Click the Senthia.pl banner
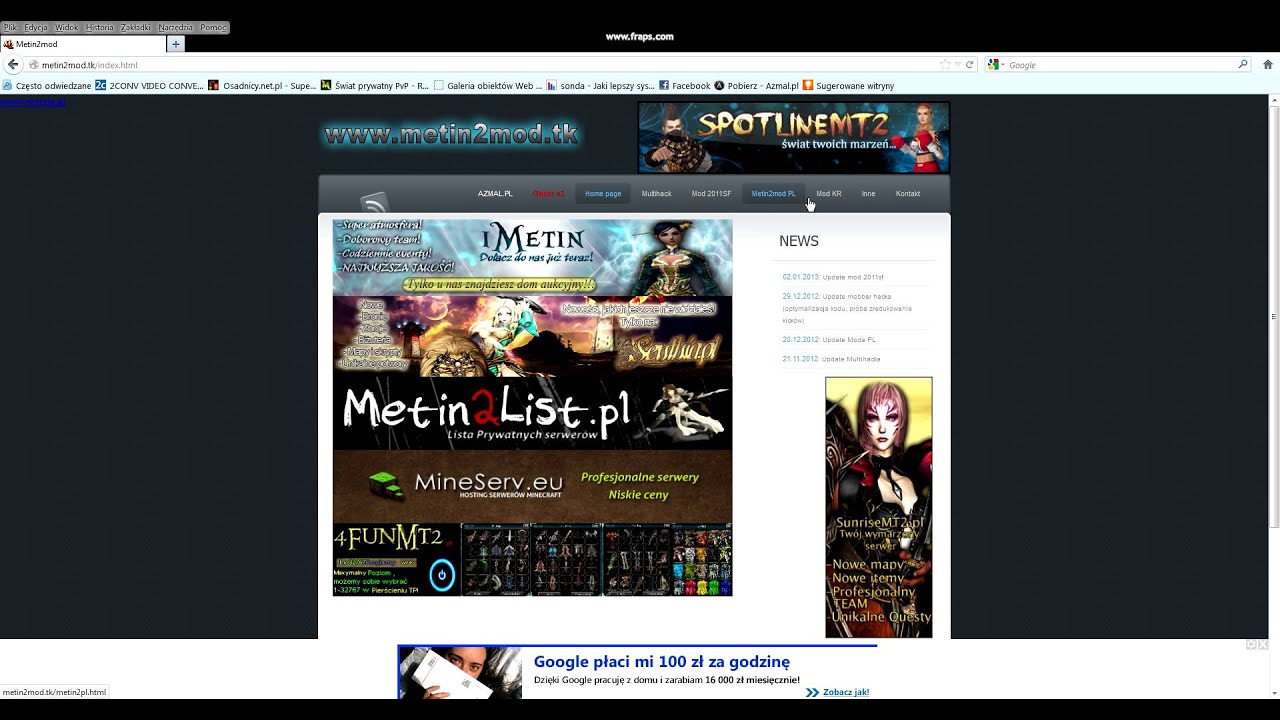 [532, 336]
